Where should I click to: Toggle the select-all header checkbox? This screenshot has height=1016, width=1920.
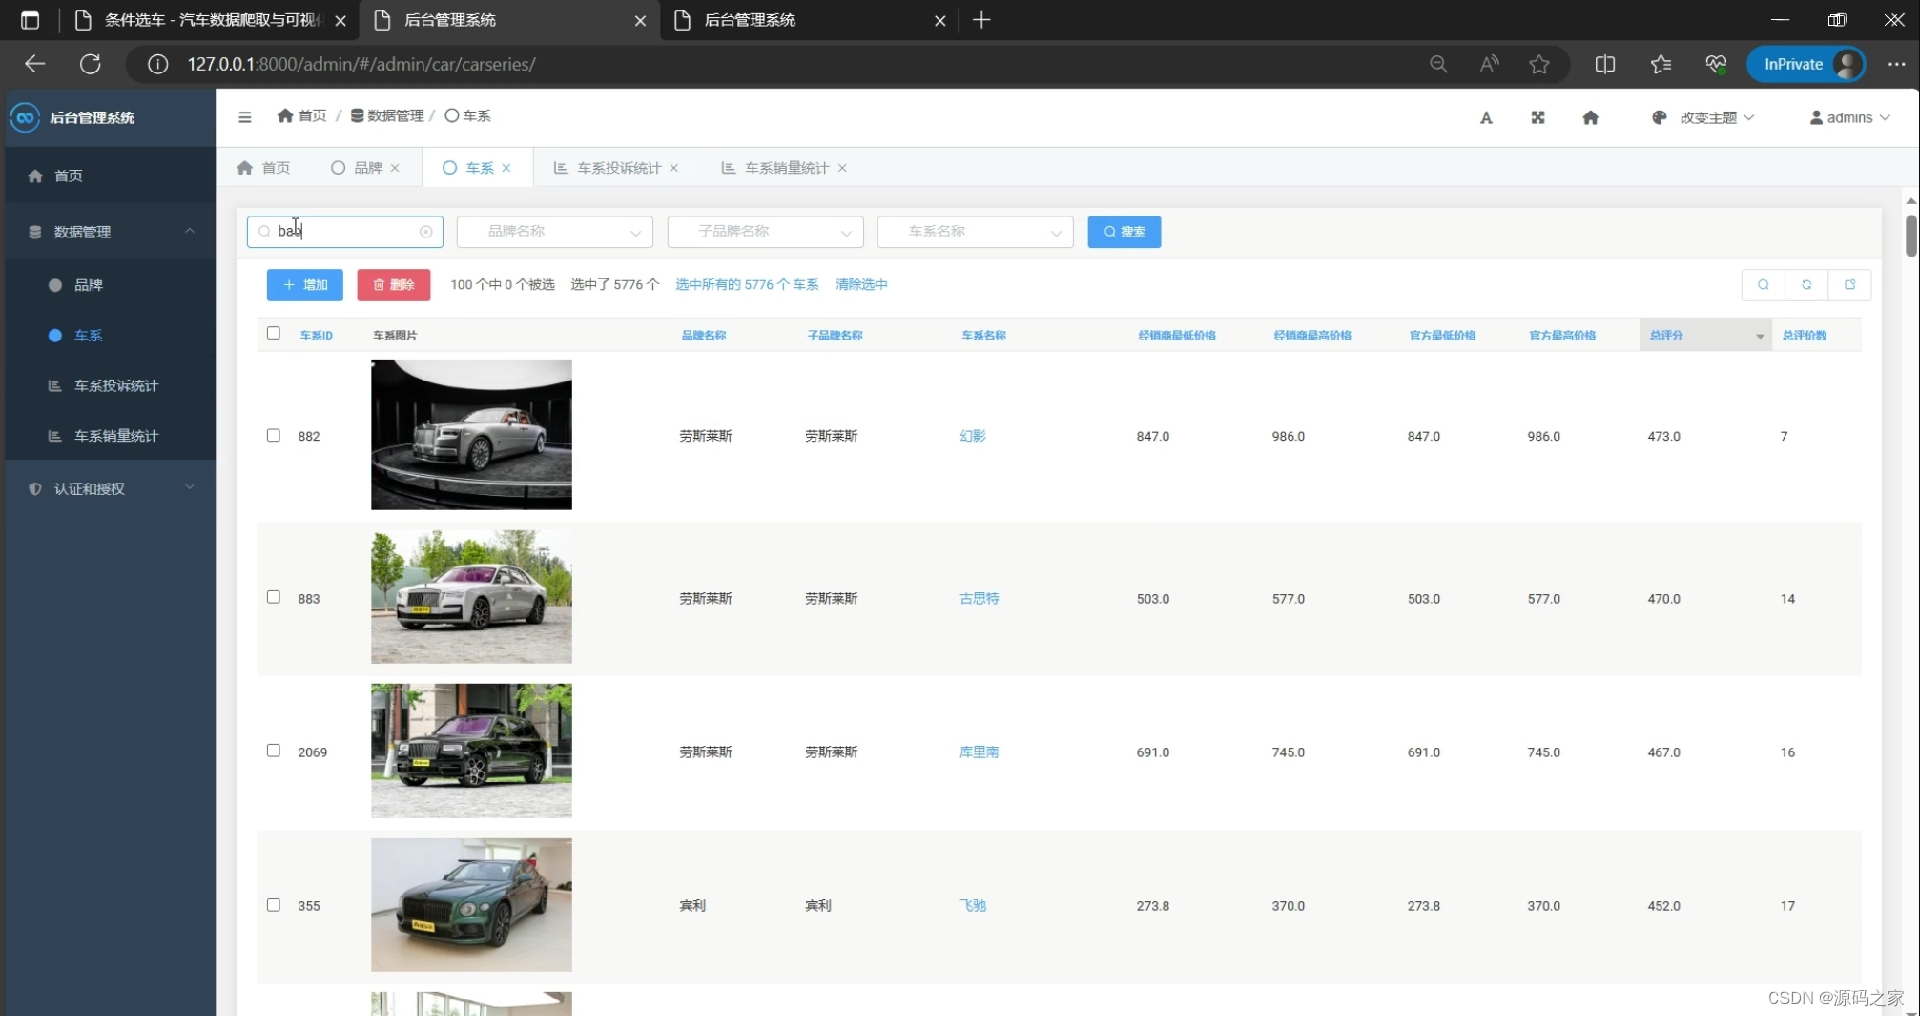[x=273, y=333]
